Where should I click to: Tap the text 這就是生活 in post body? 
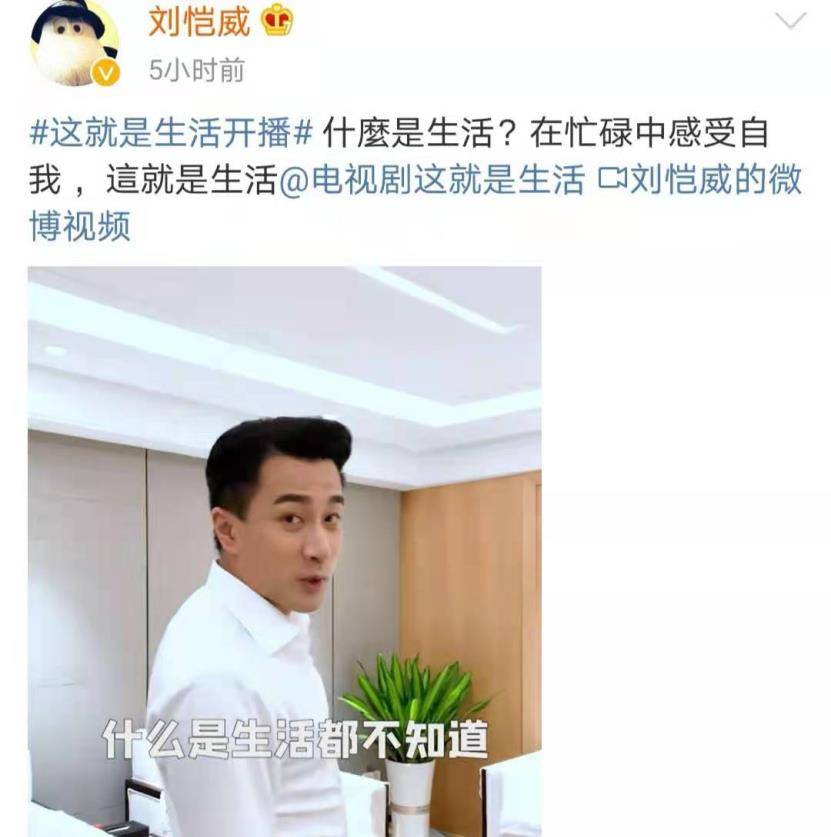tap(192, 179)
